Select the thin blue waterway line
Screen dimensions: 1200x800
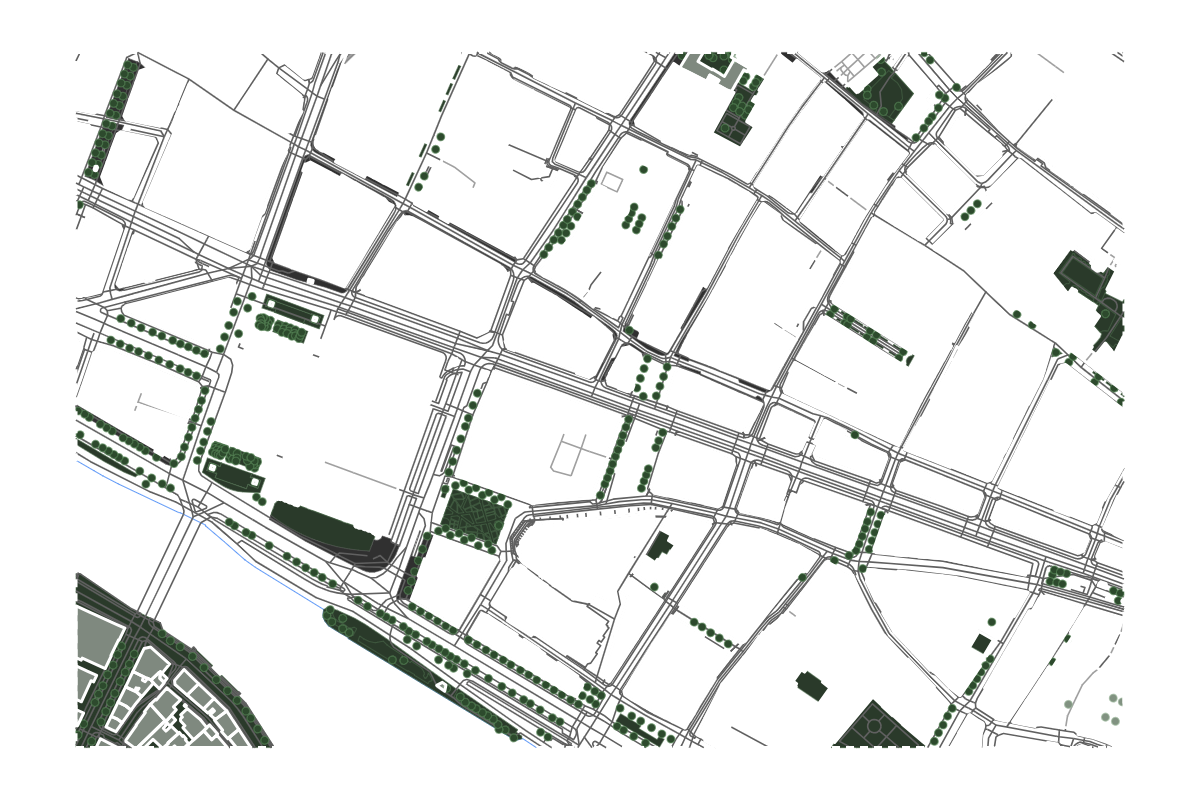coord(305,600)
